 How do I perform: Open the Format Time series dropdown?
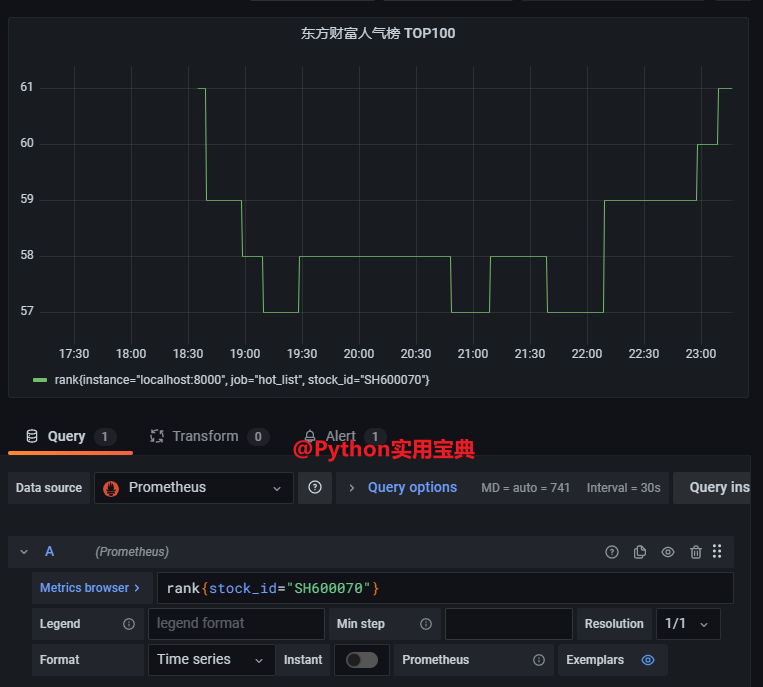tap(211, 660)
